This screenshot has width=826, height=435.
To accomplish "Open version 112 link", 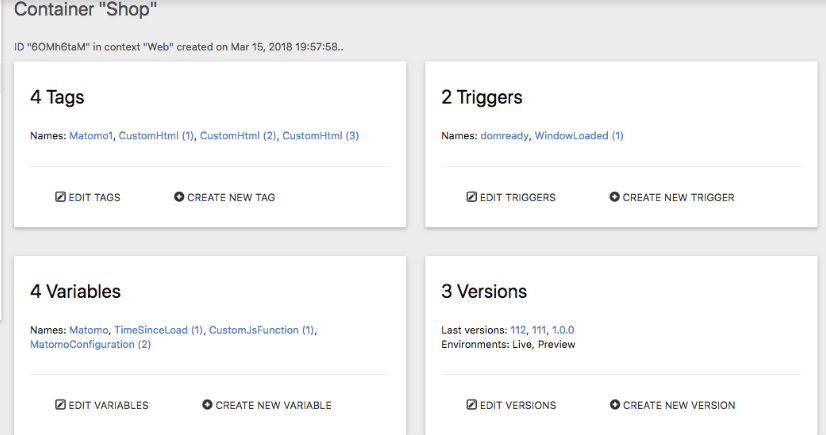I will click(x=518, y=330).
